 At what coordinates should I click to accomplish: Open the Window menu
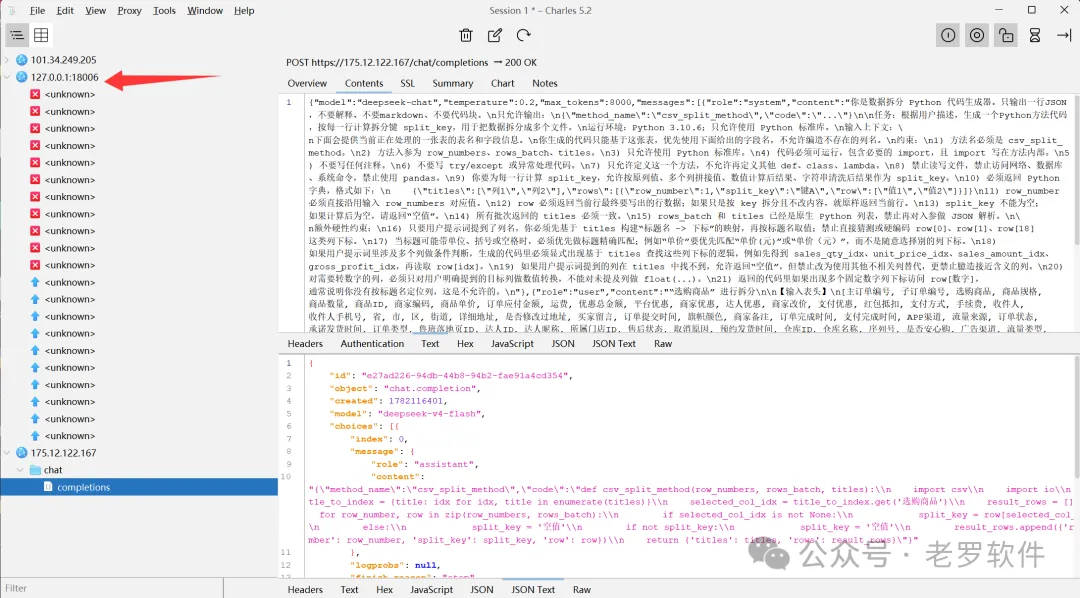pyautogui.click(x=205, y=10)
